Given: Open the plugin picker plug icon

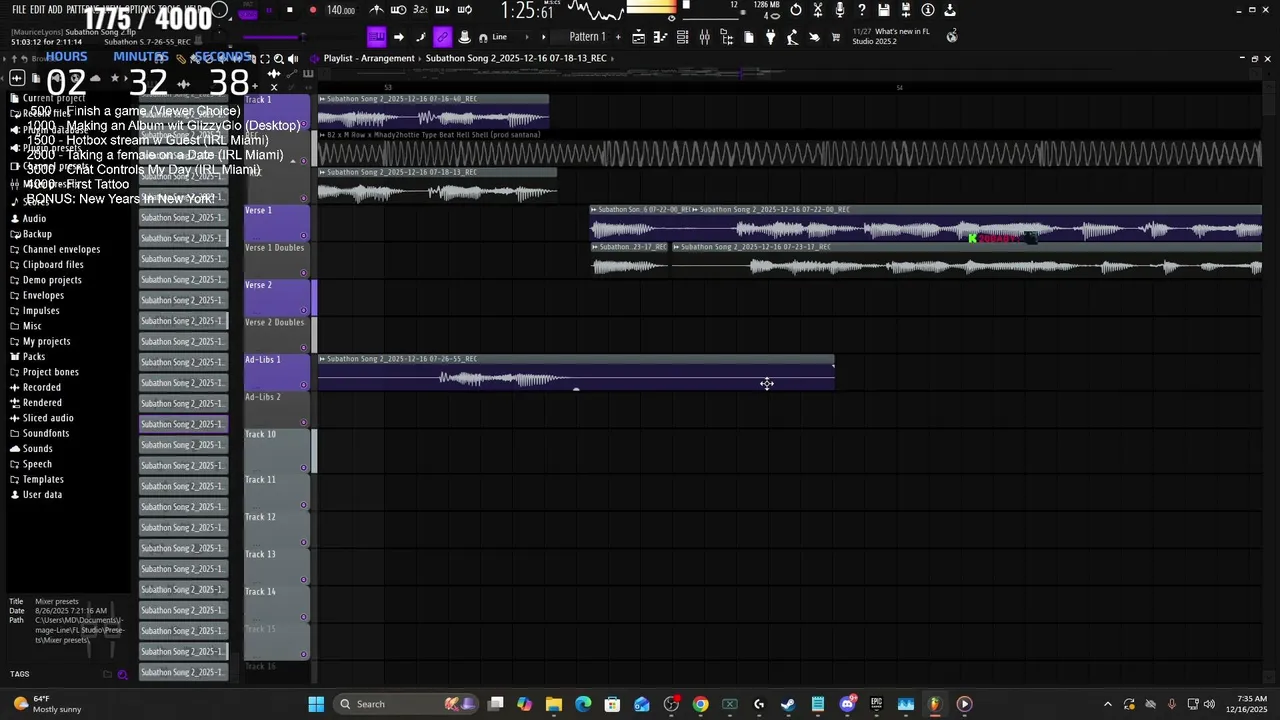Looking at the screenshot, I should [770, 37].
